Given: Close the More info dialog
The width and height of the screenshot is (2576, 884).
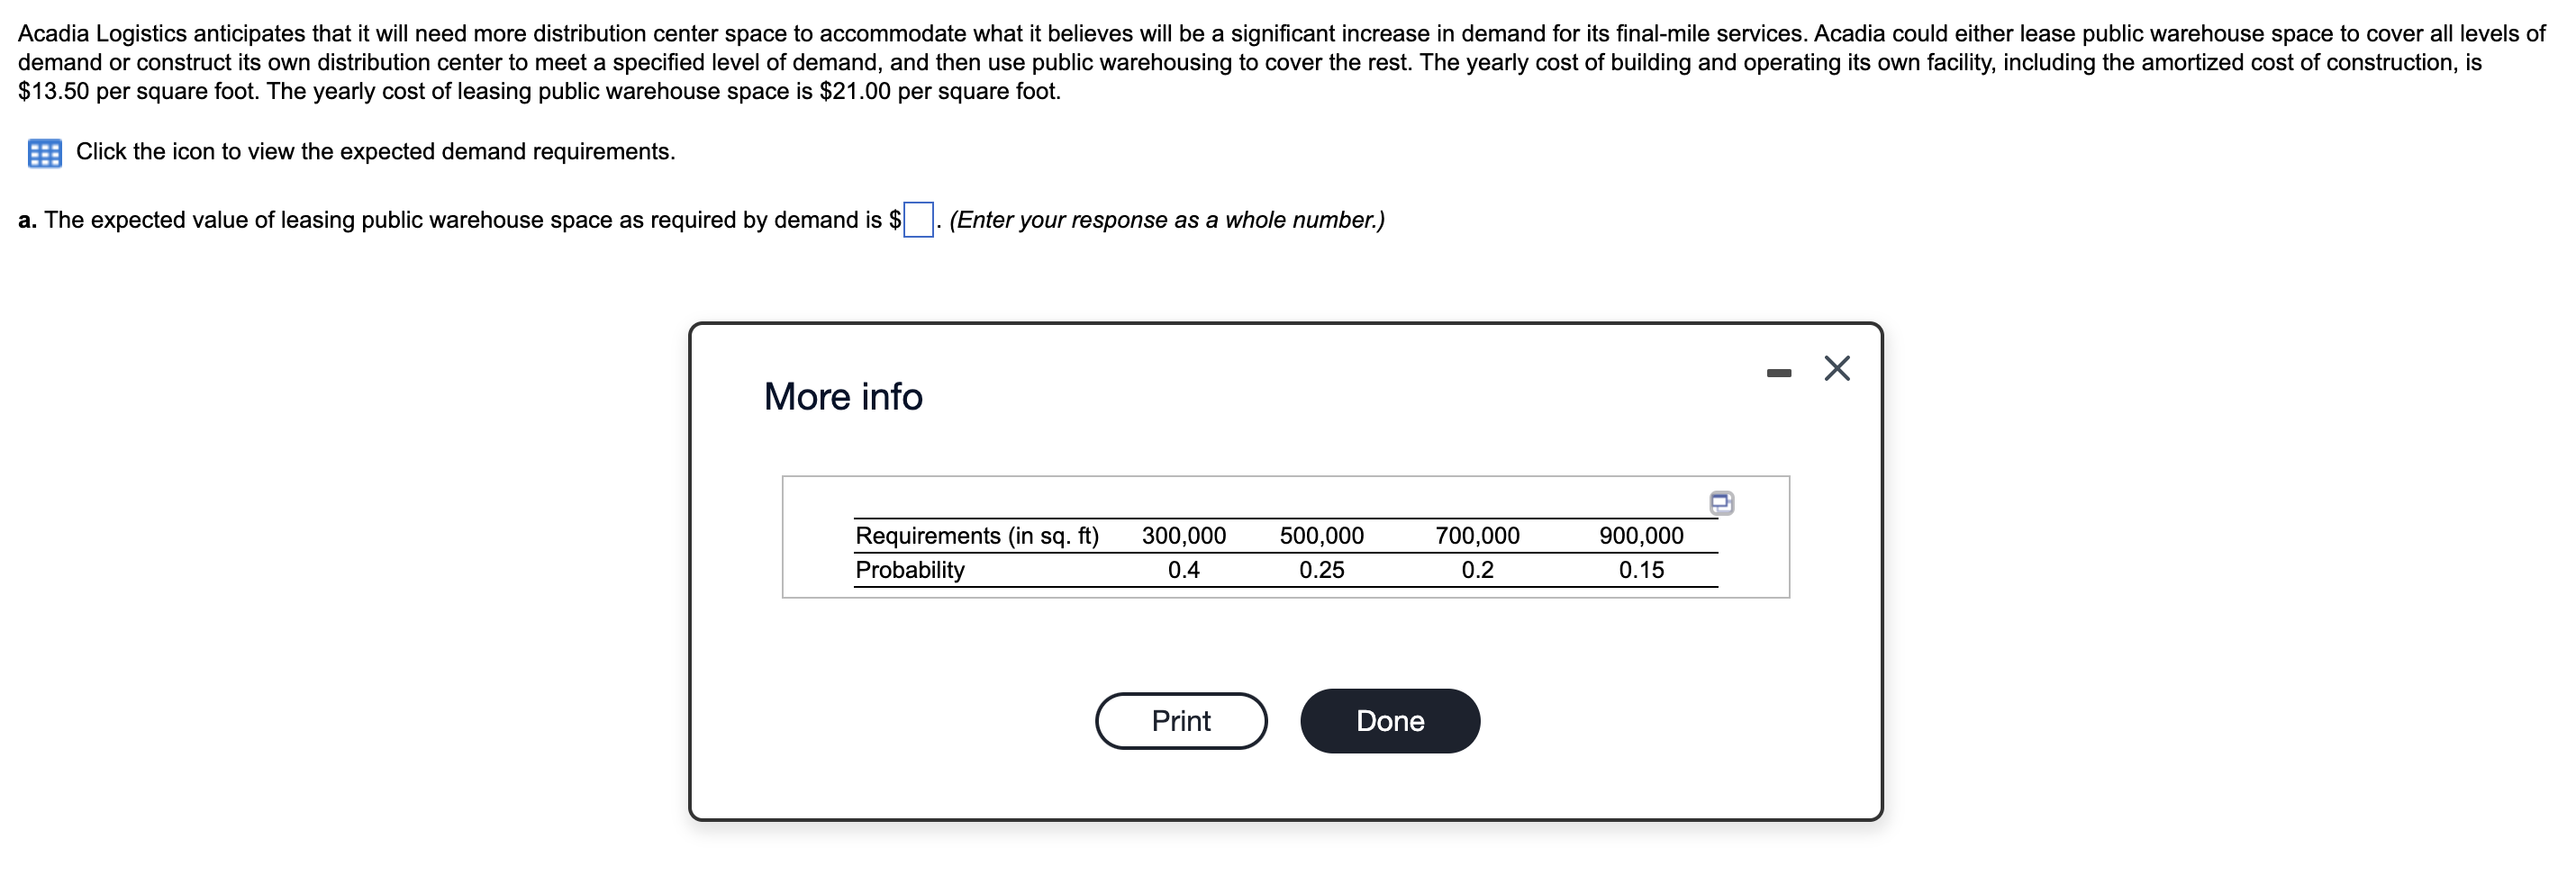Looking at the screenshot, I should click(x=1837, y=369).
